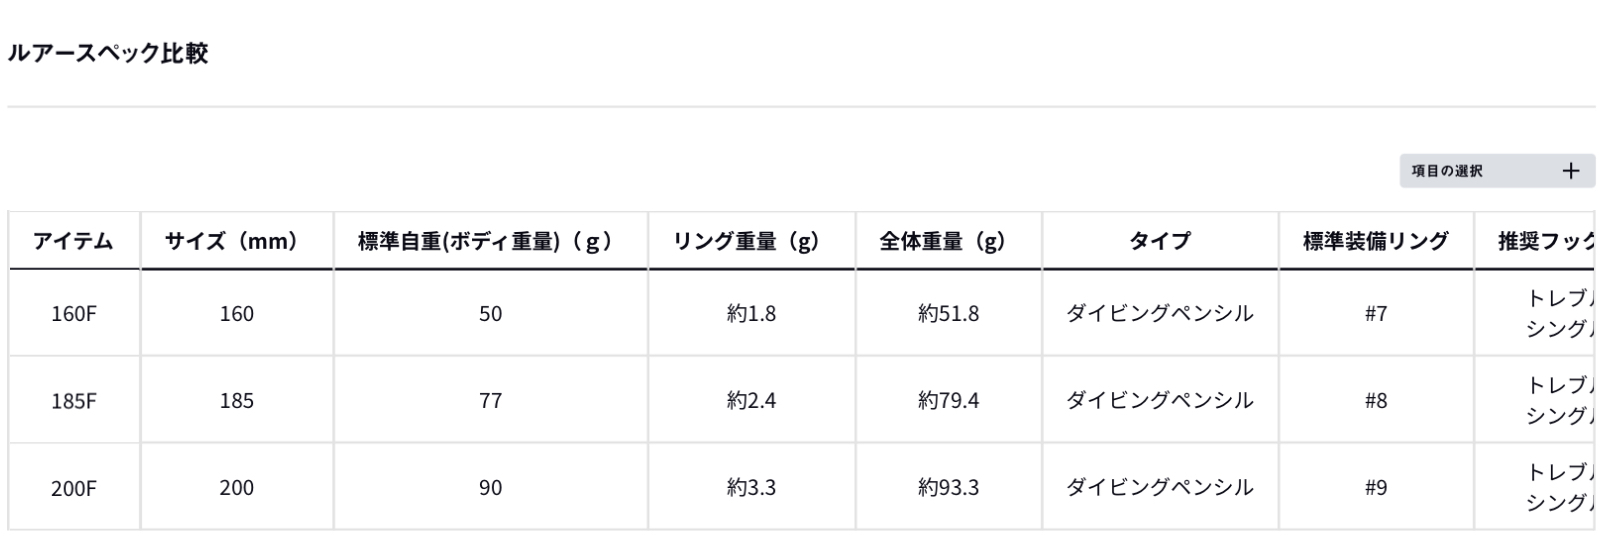Select the サイズ (mm) column header

[236, 241]
